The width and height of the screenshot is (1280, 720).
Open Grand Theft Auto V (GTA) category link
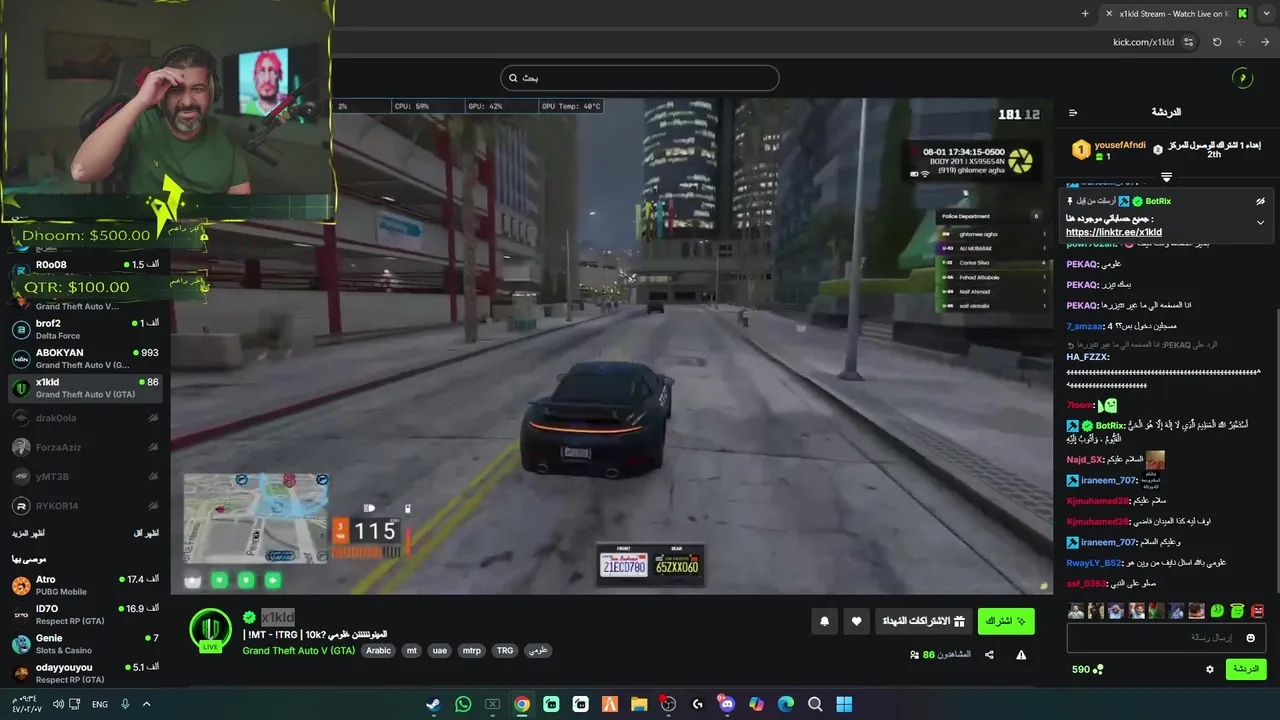298,650
